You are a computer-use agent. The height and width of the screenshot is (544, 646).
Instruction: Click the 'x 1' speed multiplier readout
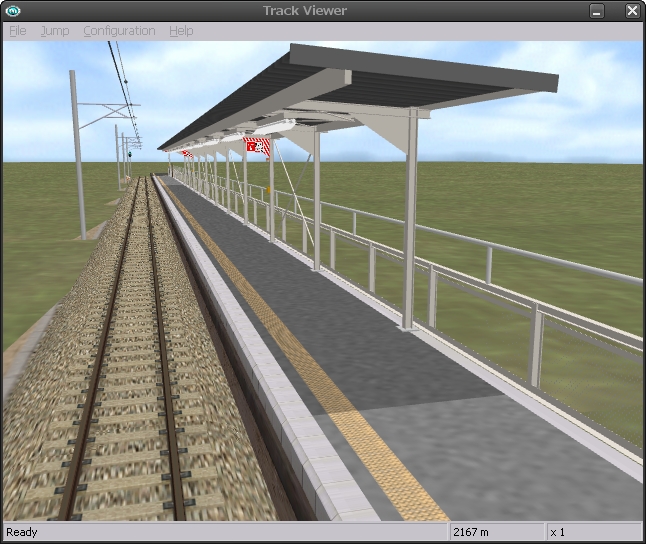pyautogui.click(x=557, y=532)
